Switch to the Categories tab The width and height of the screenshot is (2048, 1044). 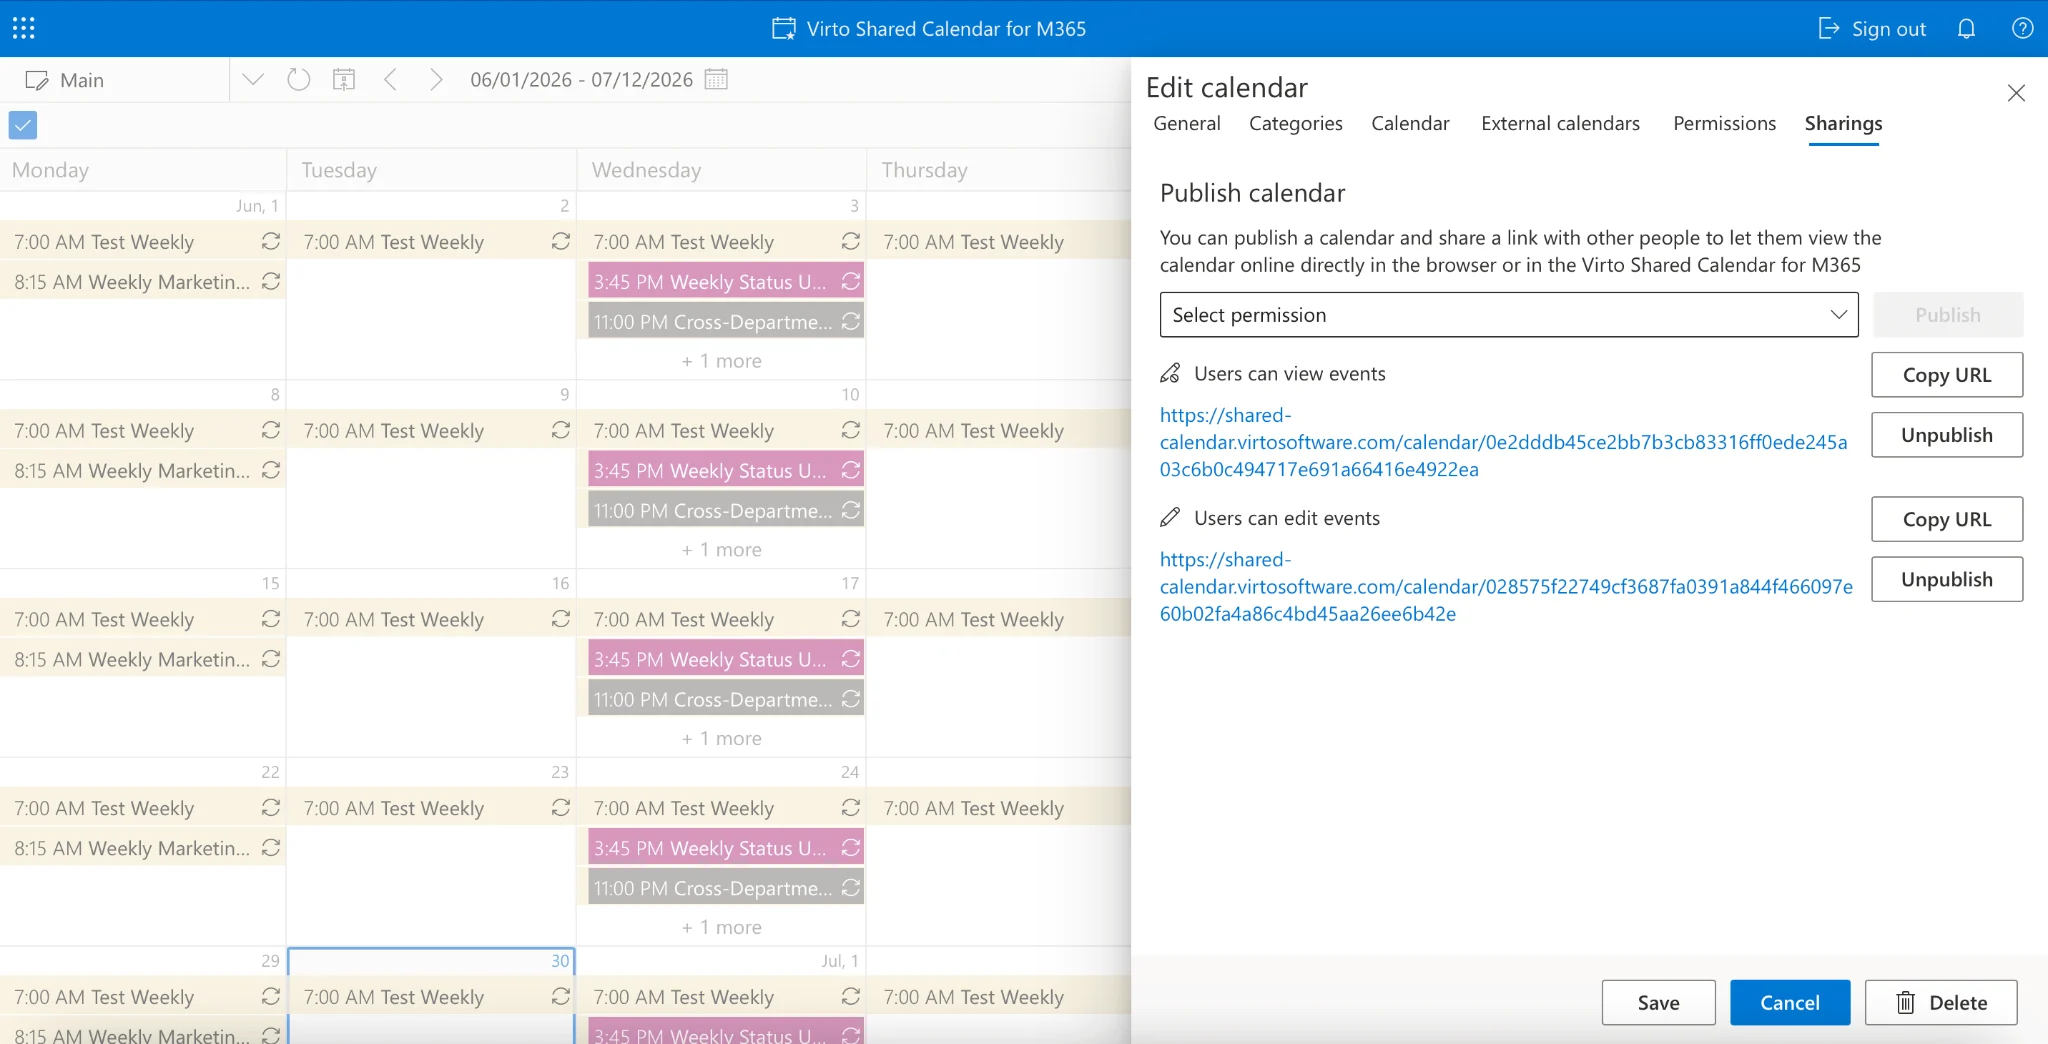(x=1295, y=123)
